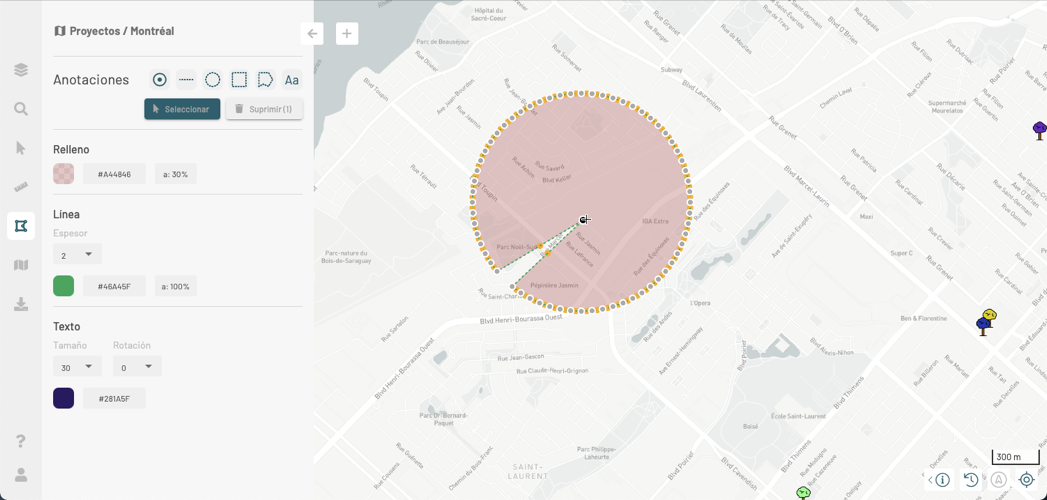Switch to the selection cursor tab in sidebar
This screenshot has height=500, width=1047.
21,148
